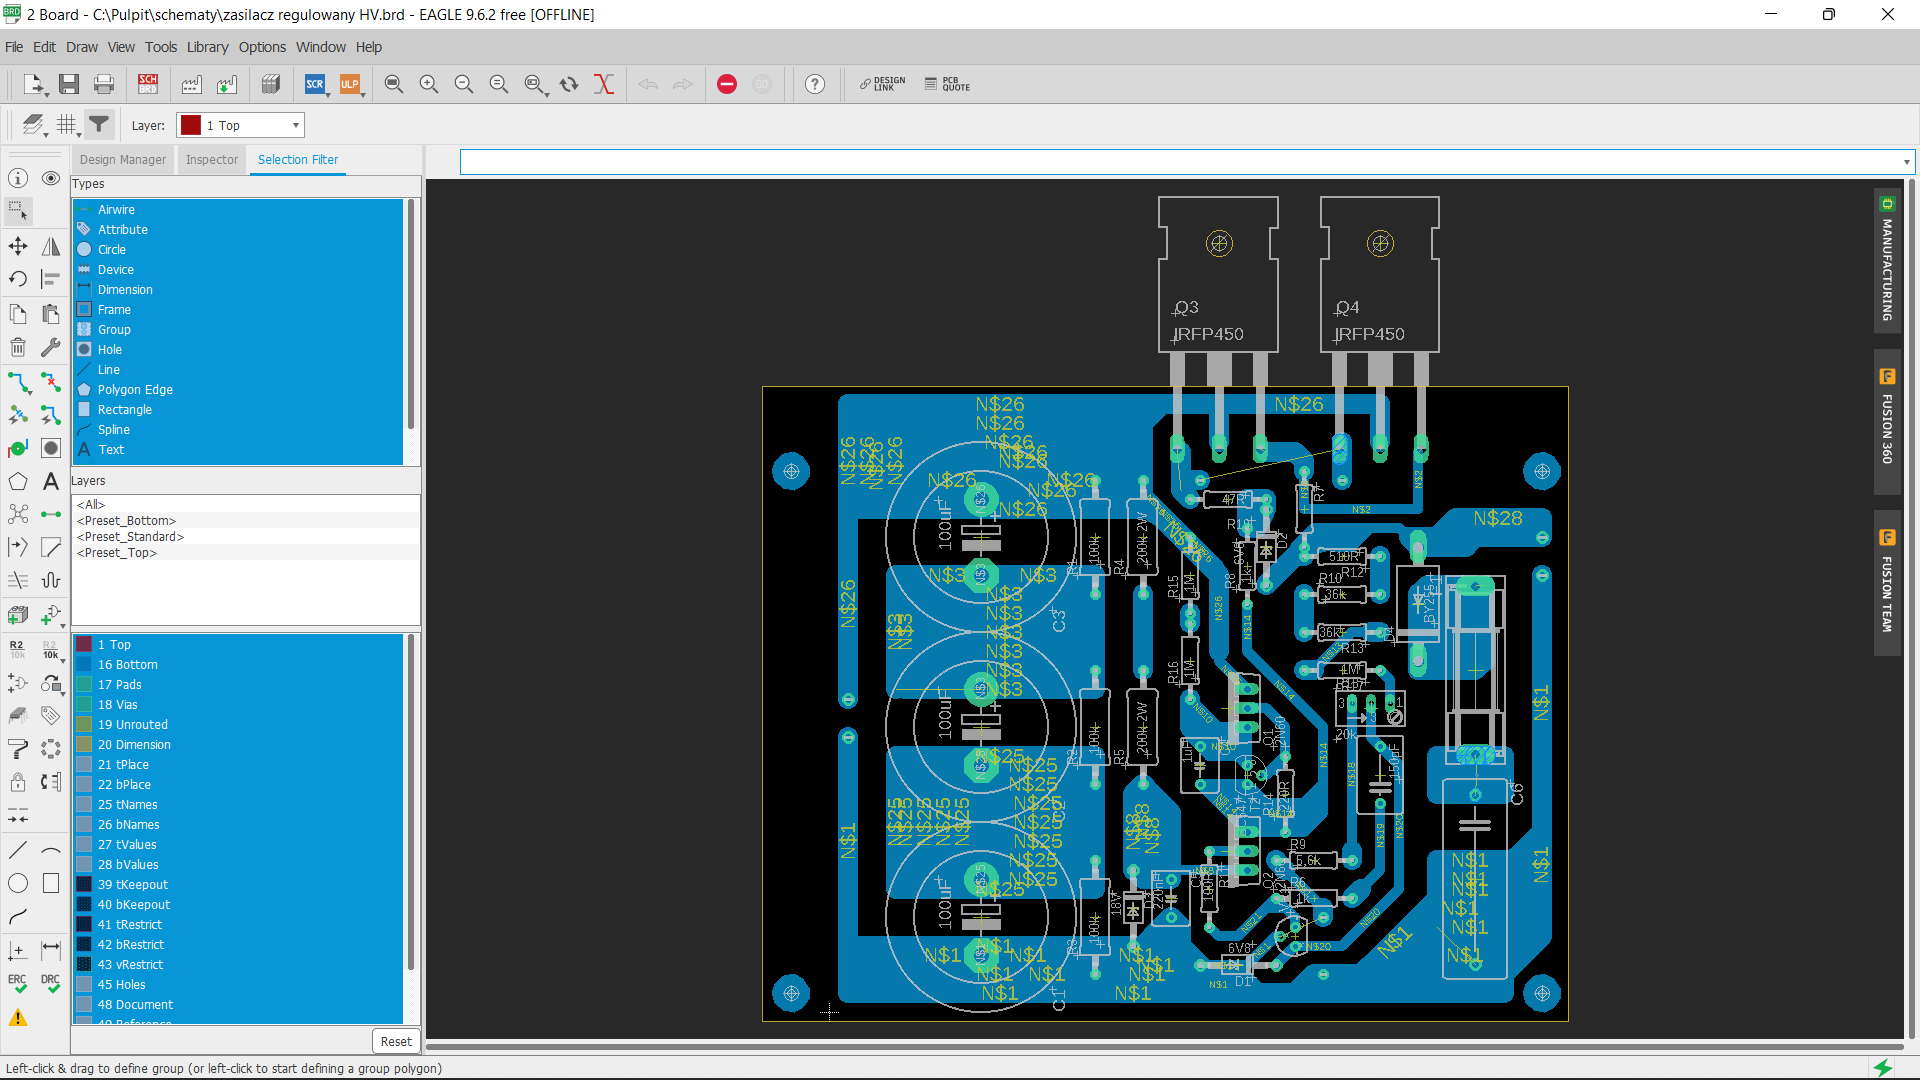Select the <Preset_Bottom> layer preset
1920x1080 pixels.
point(246,521)
